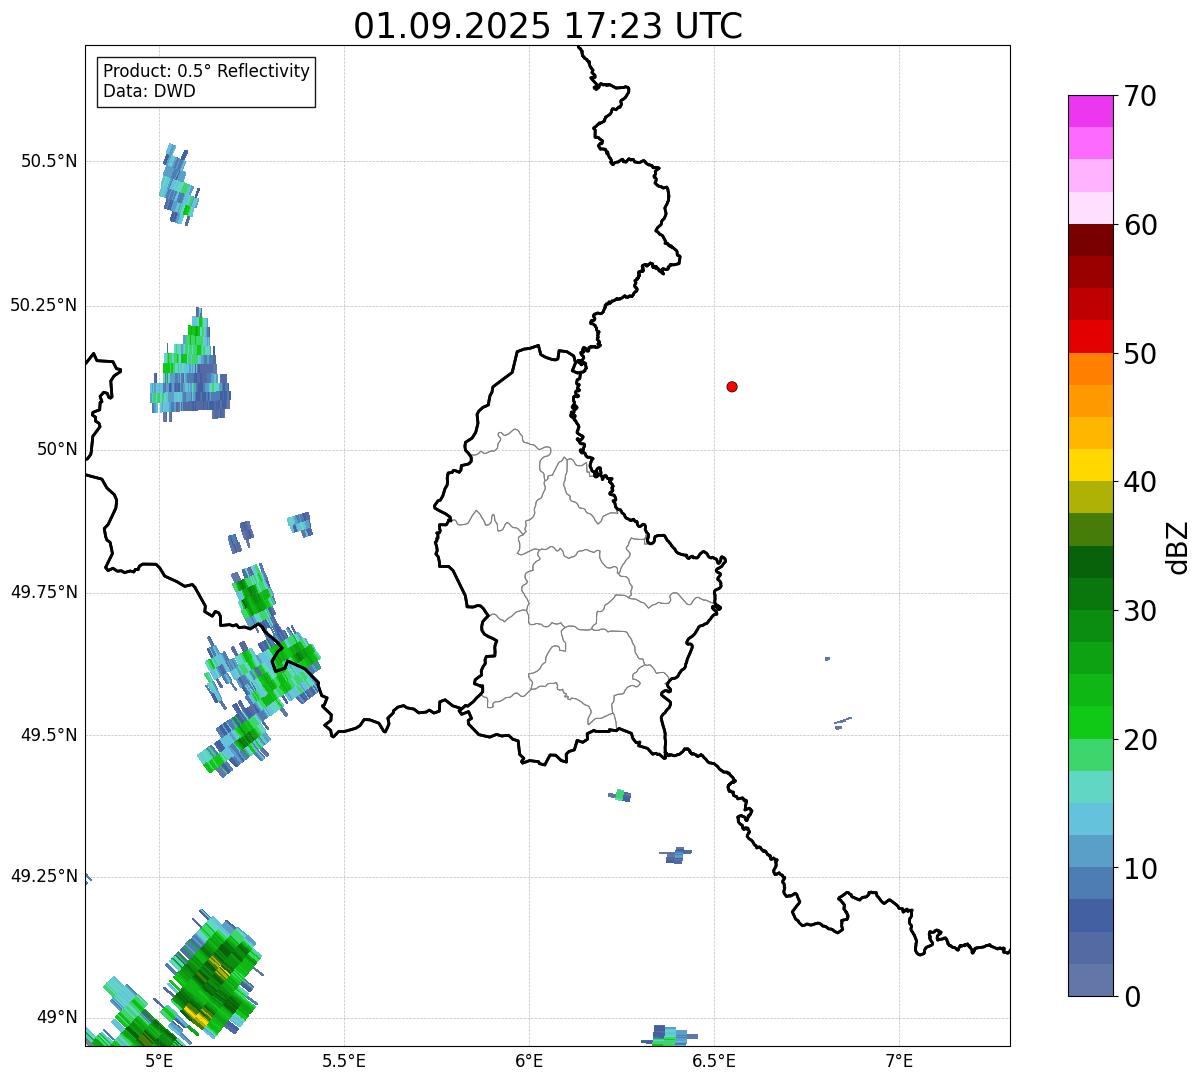This screenshot has width=1202, height=1081.
Task: Click the 50.25°N latitude label
Action: (44, 305)
